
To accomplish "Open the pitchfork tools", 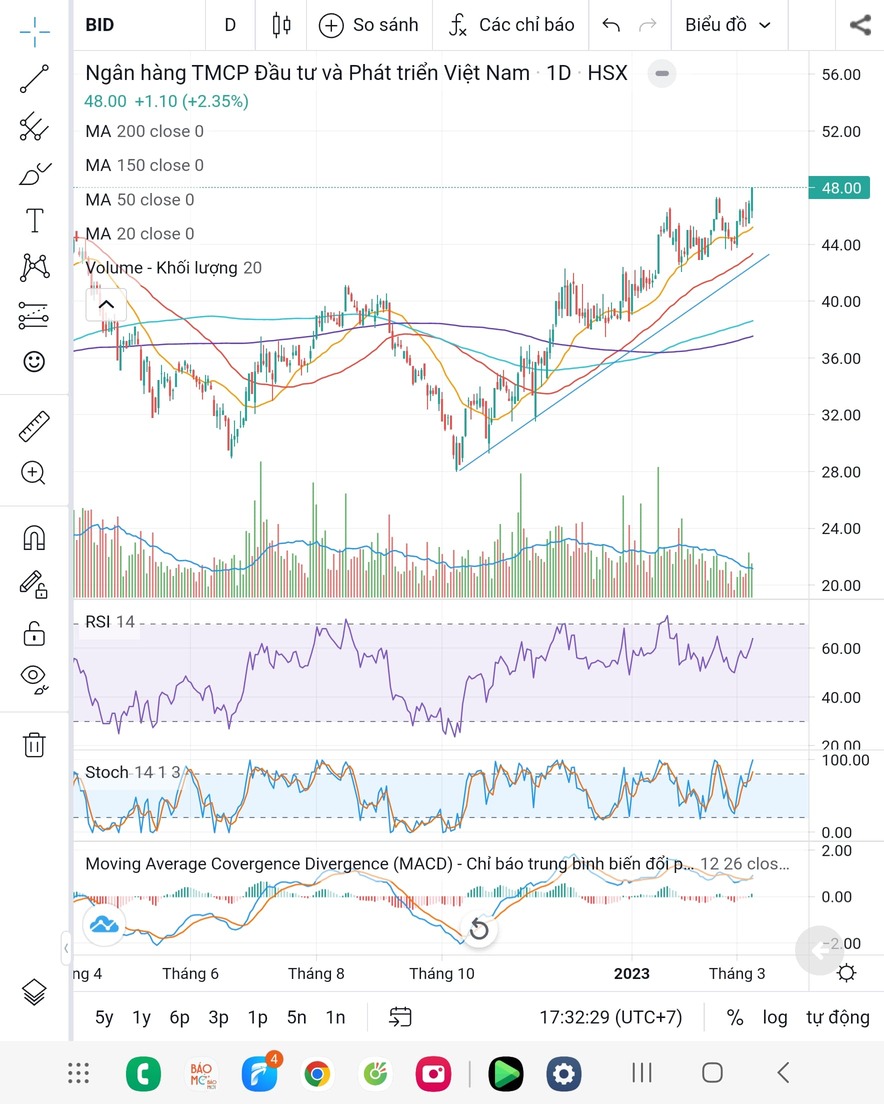I will point(34,127).
